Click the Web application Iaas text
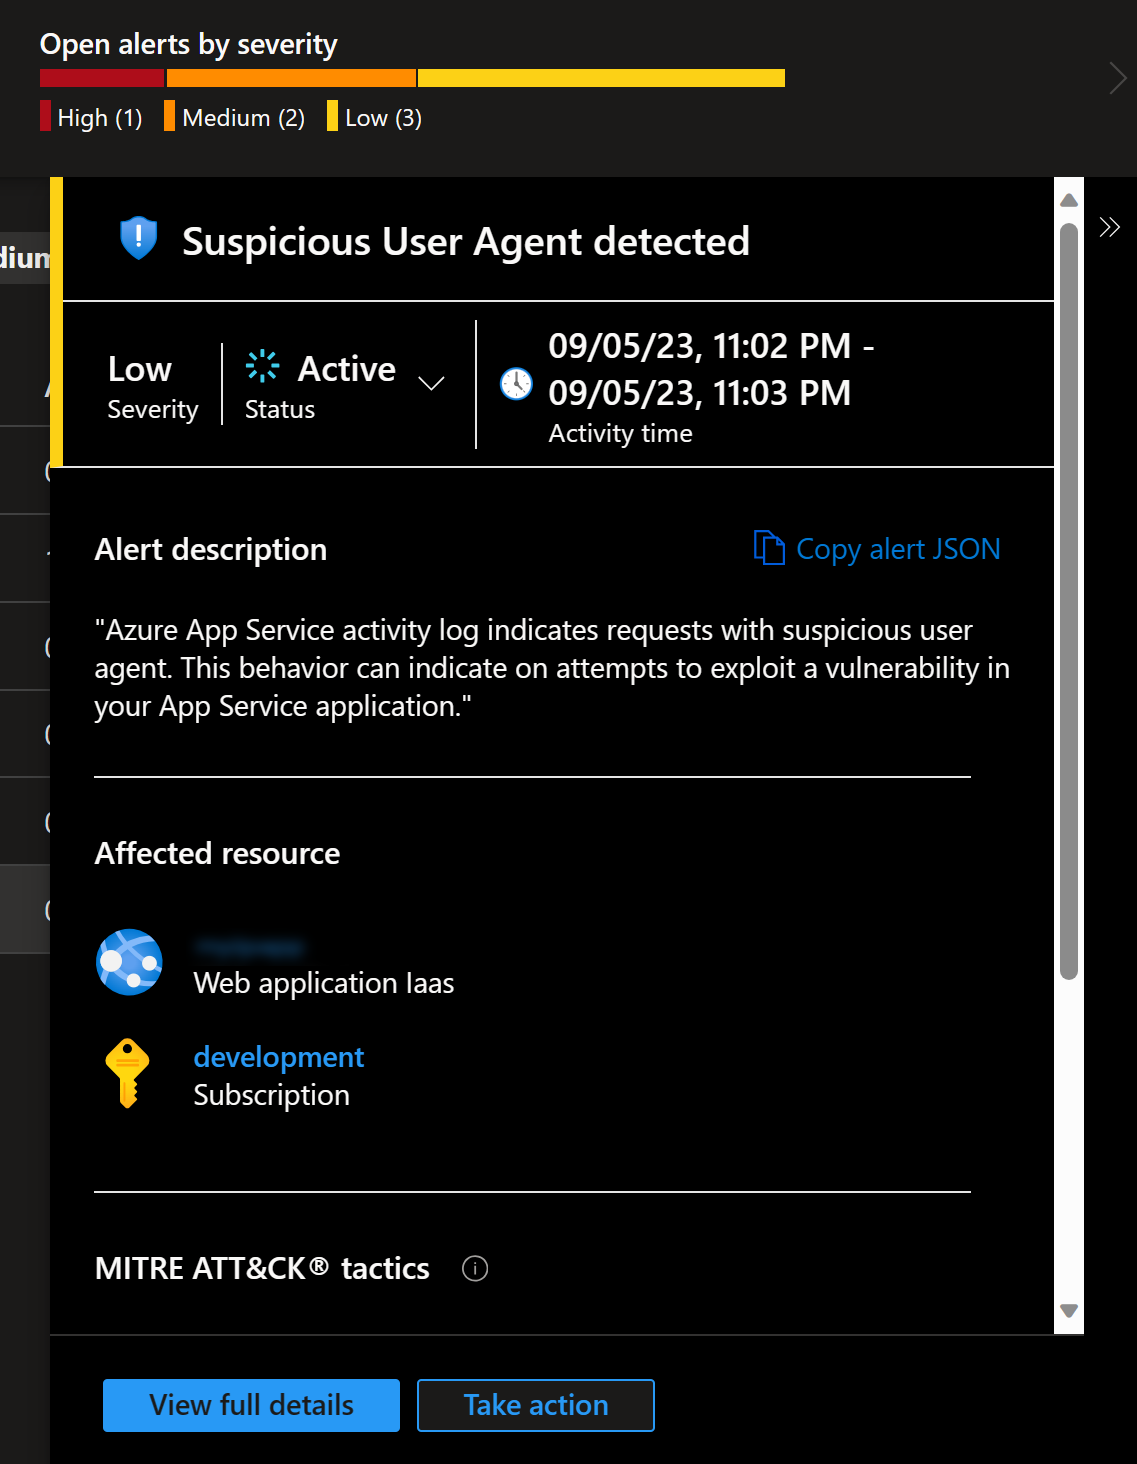Image resolution: width=1137 pixels, height=1464 pixels. tap(324, 983)
